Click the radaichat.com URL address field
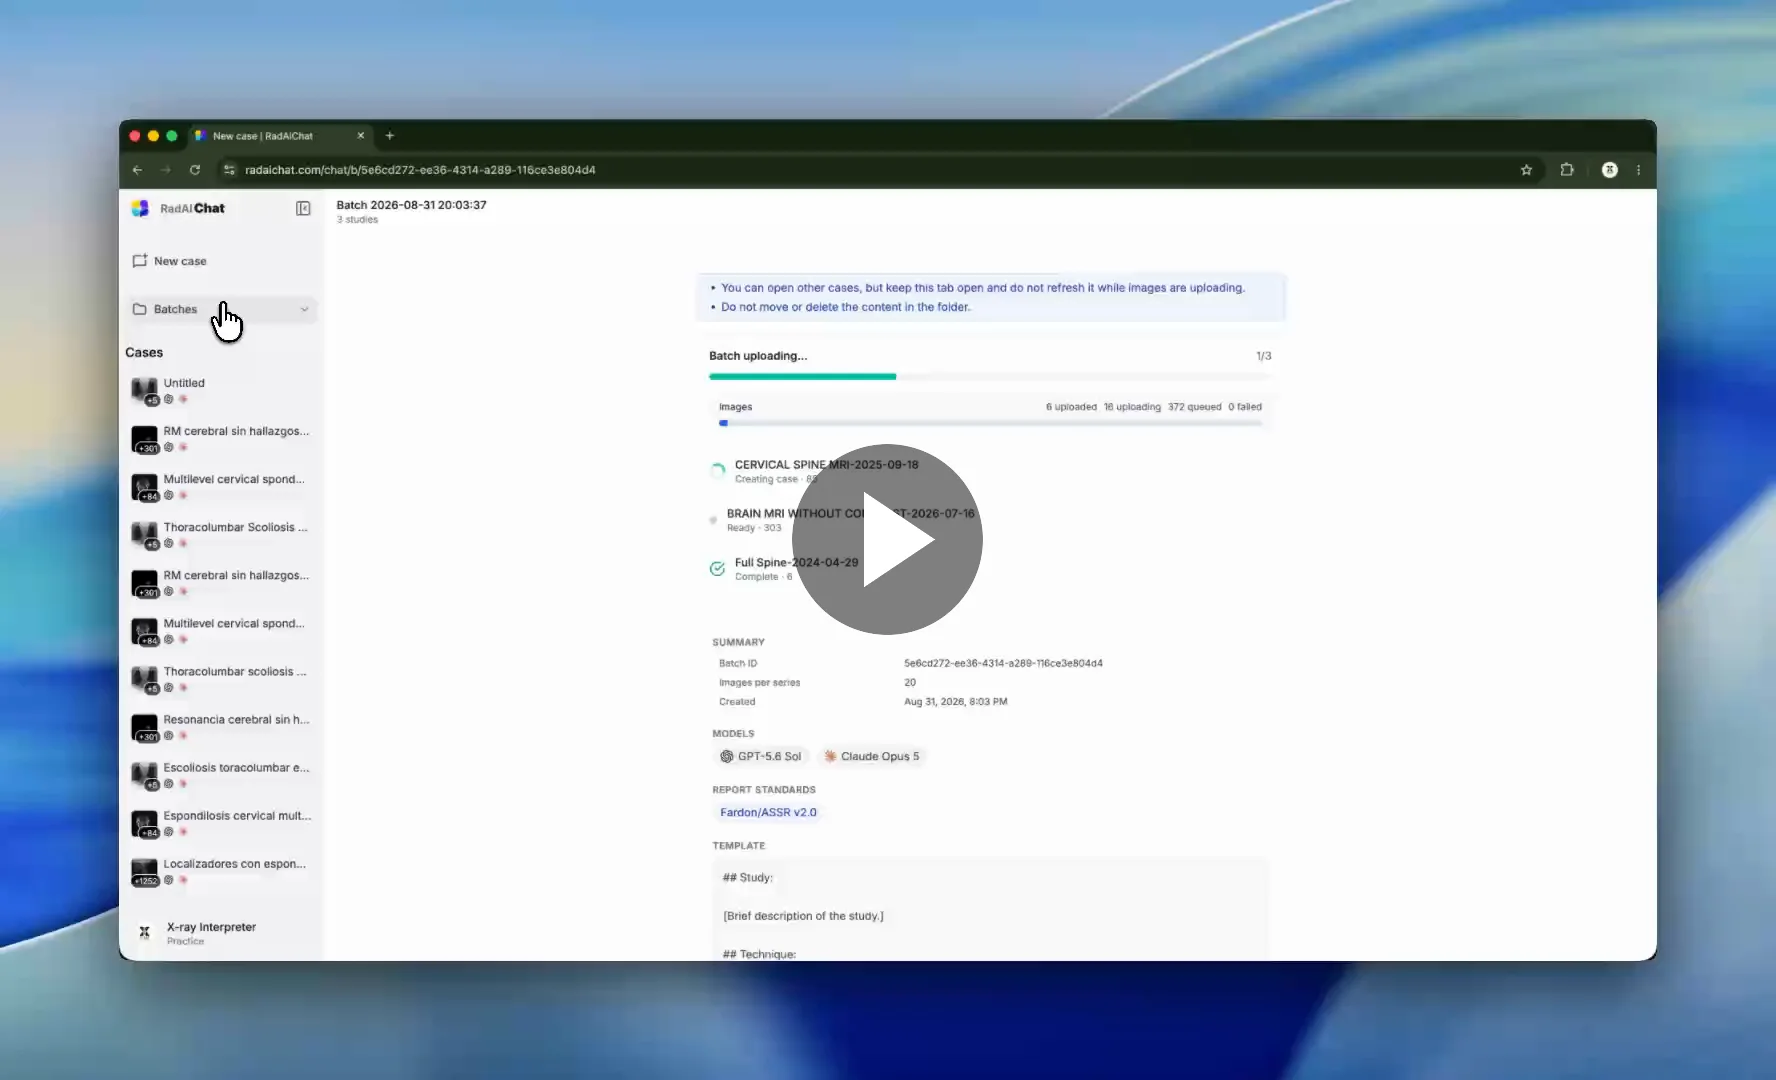1776x1080 pixels. 420,170
